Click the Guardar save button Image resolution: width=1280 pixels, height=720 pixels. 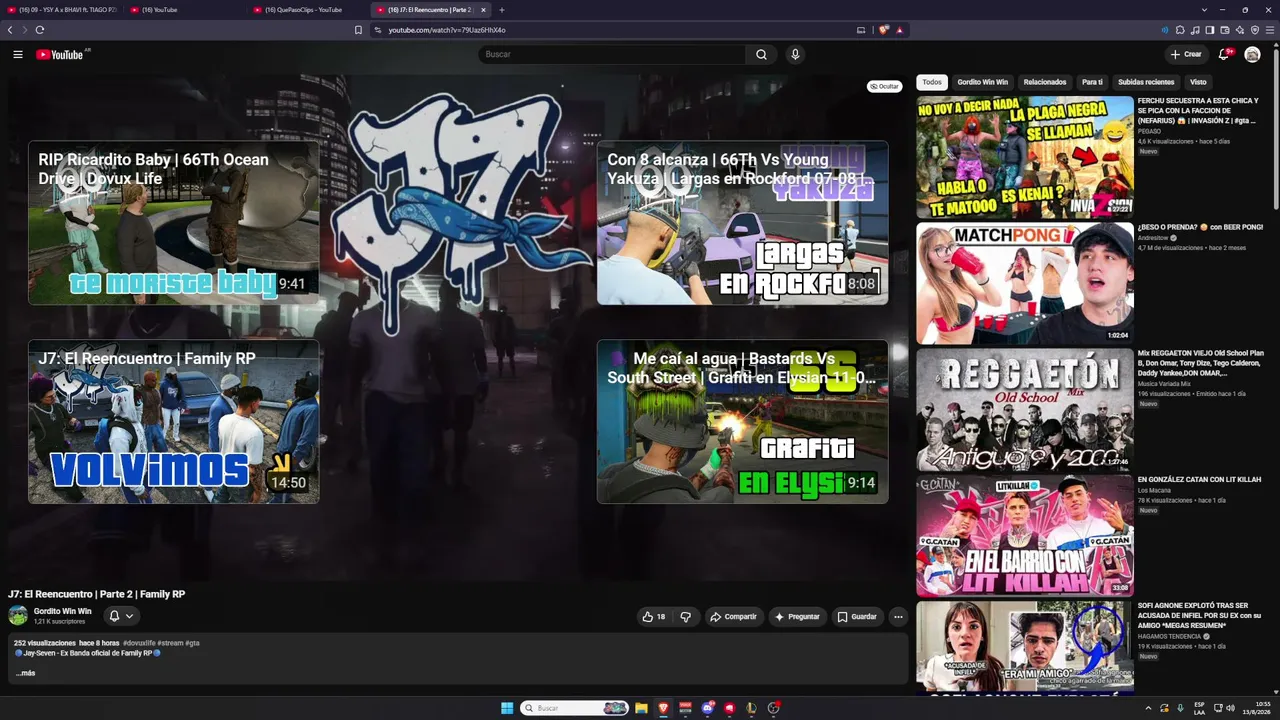point(857,617)
